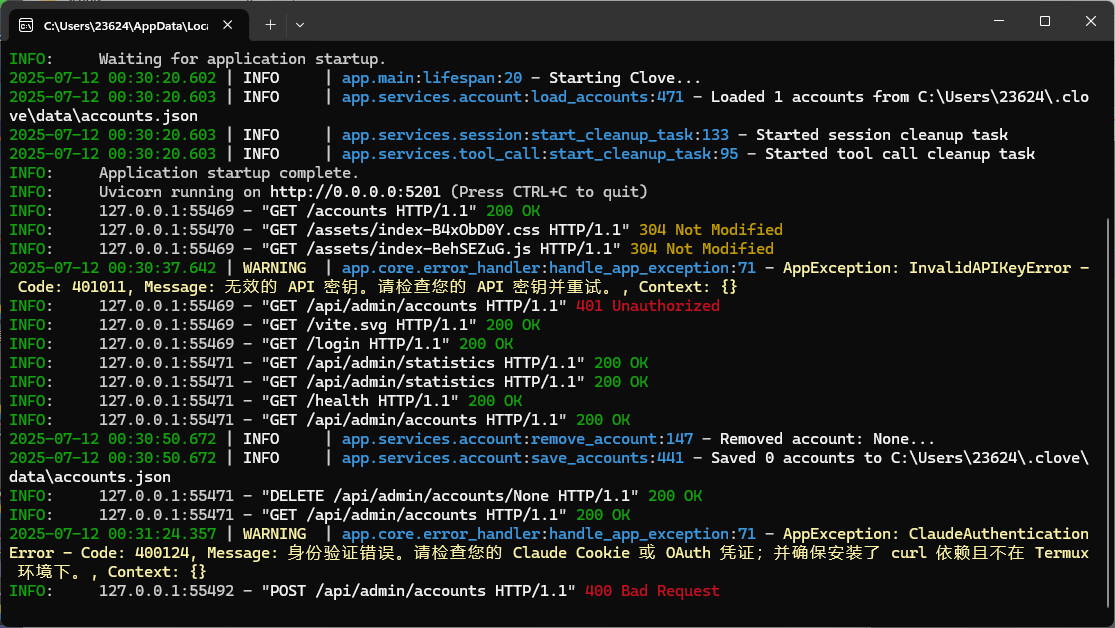Click the red 401 Unauthorized status text

[x=647, y=306]
